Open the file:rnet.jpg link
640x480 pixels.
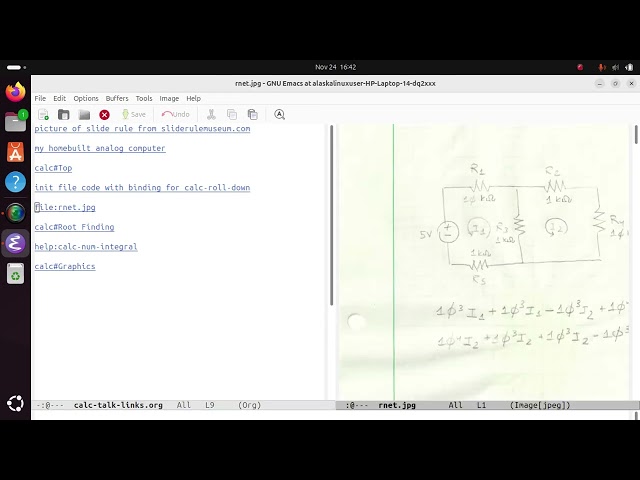point(65,207)
